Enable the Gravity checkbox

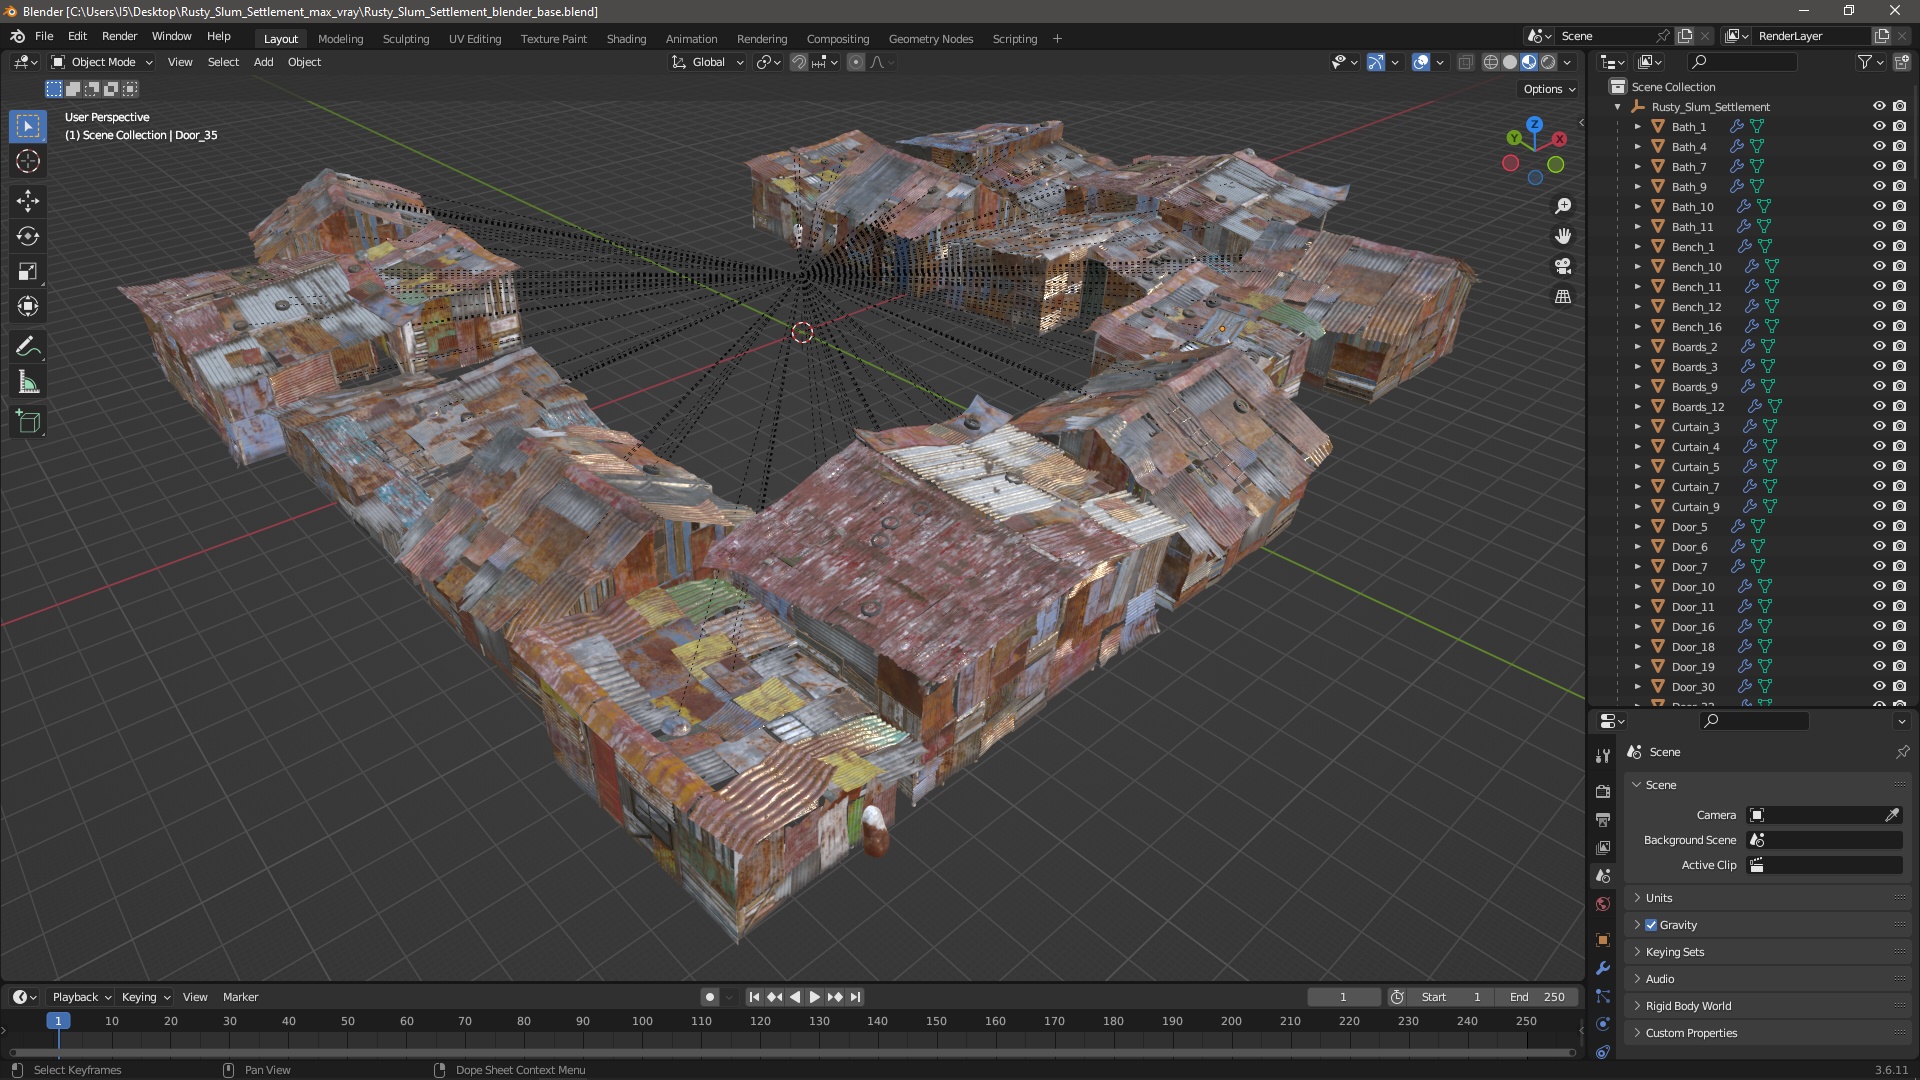1651,925
